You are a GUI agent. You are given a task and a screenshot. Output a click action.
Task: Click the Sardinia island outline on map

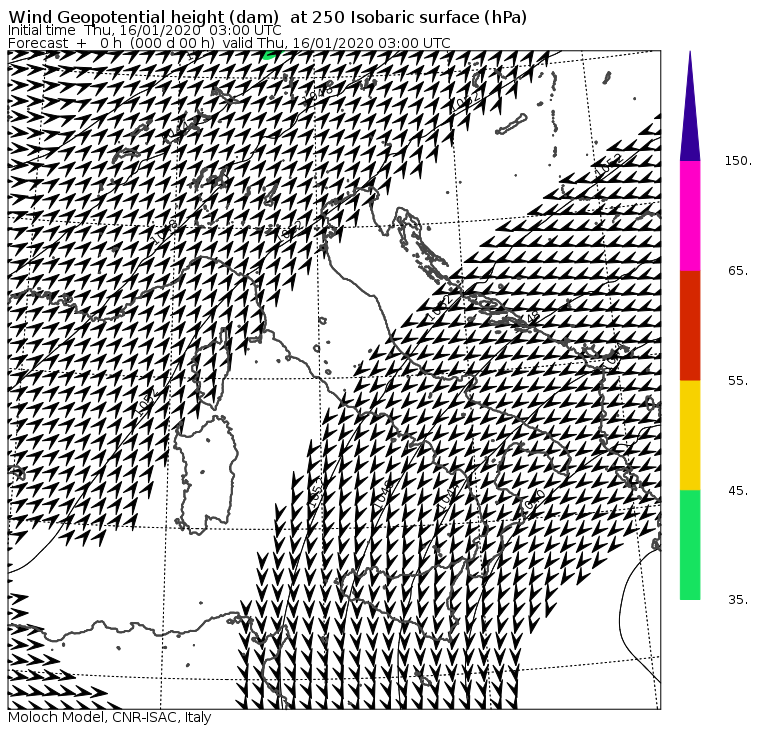206,475
